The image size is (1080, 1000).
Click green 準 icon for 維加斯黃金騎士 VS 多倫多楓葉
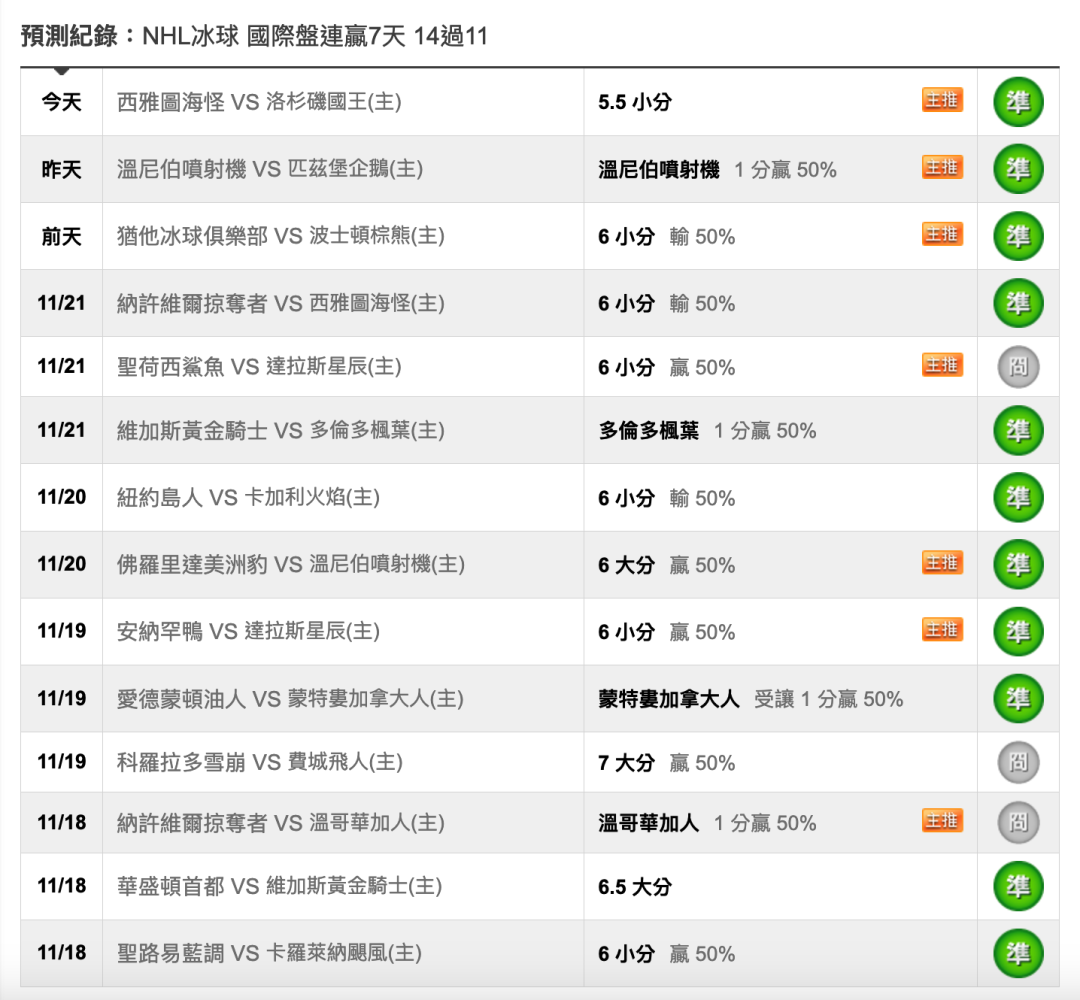(1018, 430)
